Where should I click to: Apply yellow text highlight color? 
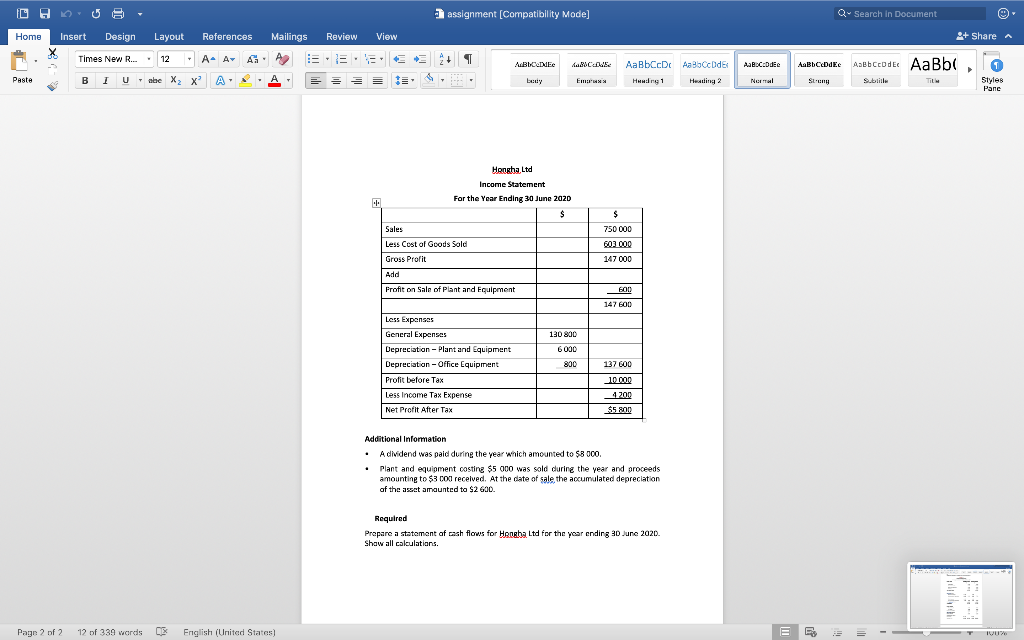[x=246, y=80]
